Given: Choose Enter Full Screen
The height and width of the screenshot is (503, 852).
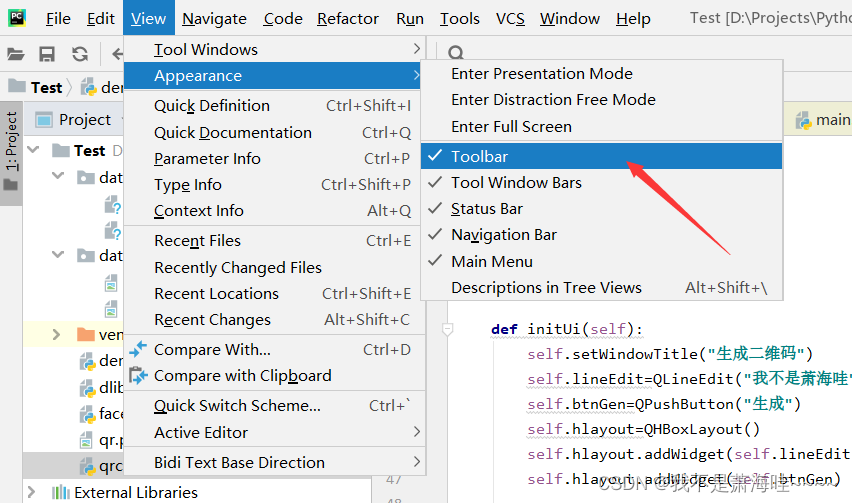Looking at the screenshot, I should pyautogui.click(x=602, y=127).
